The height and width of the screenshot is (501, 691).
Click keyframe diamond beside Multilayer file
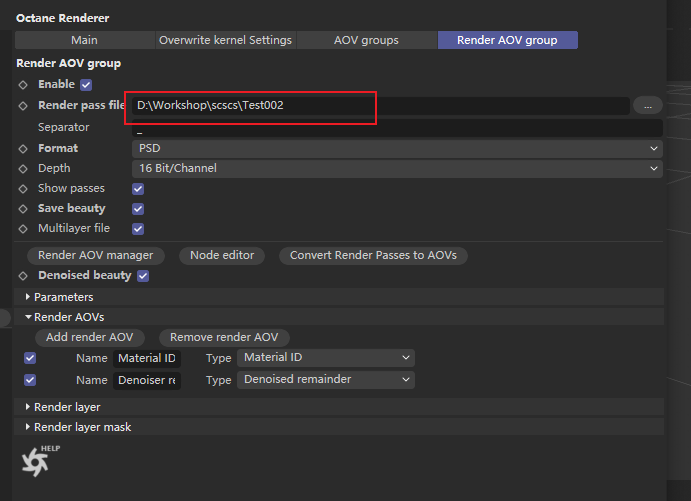pyautogui.click(x=23, y=229)
